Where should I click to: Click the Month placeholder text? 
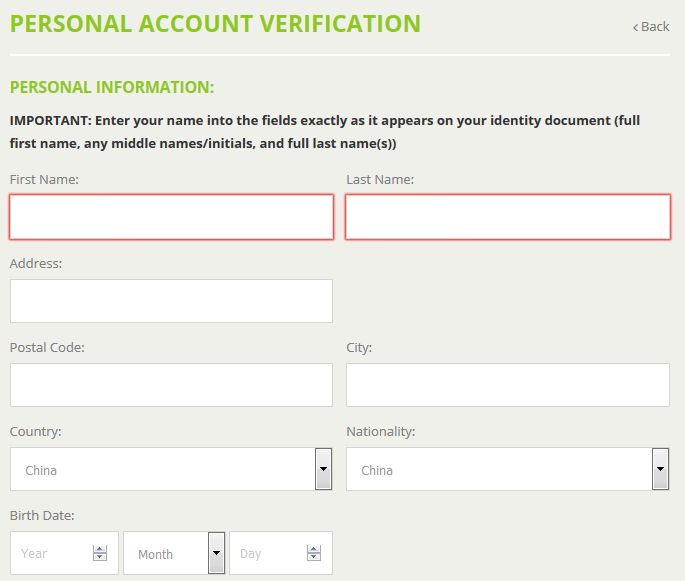(156, 554)
